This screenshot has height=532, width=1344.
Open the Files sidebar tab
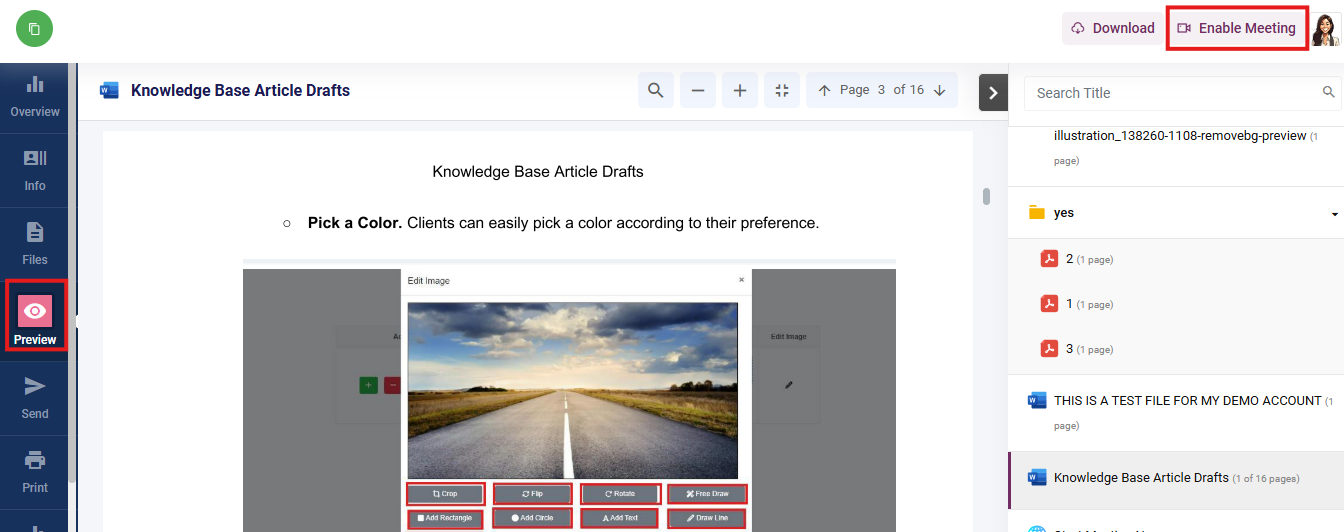35,245
